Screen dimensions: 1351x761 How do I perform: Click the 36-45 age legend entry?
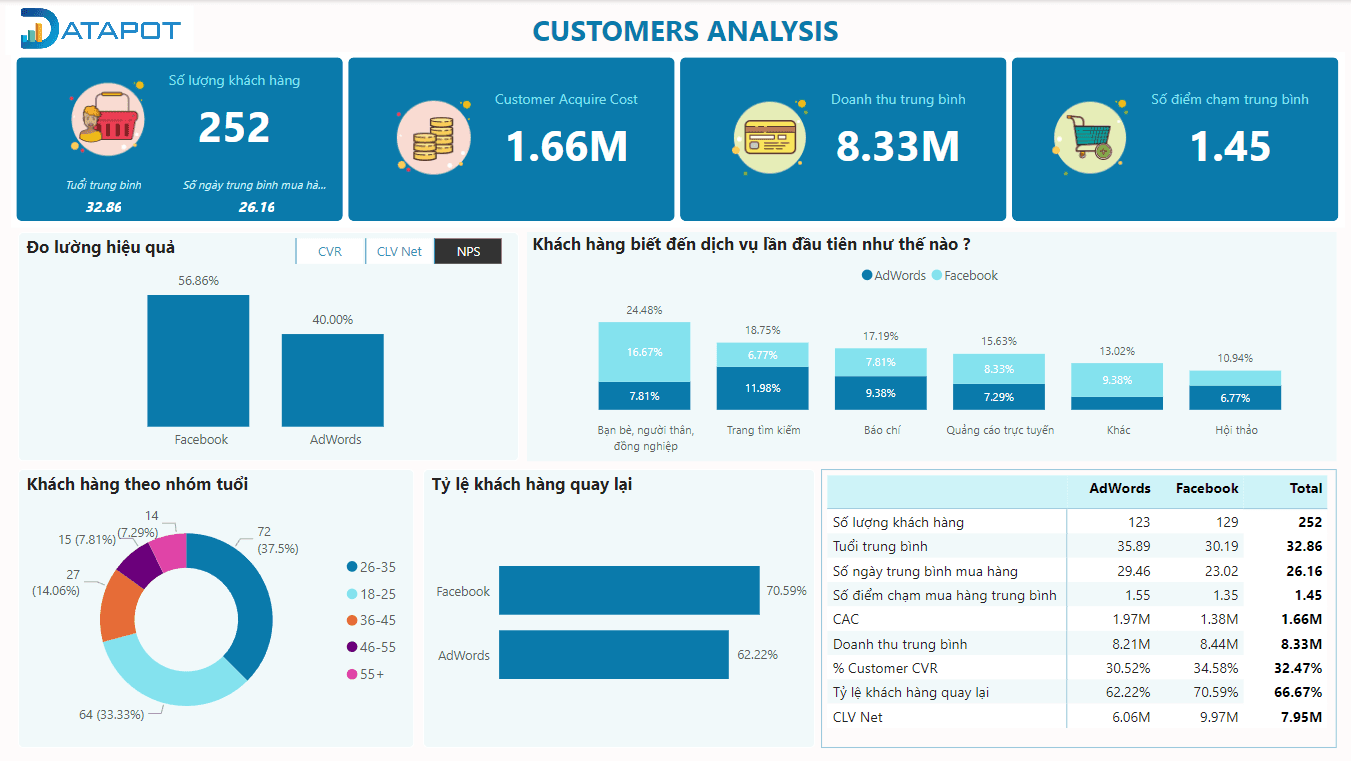point(371,621)
